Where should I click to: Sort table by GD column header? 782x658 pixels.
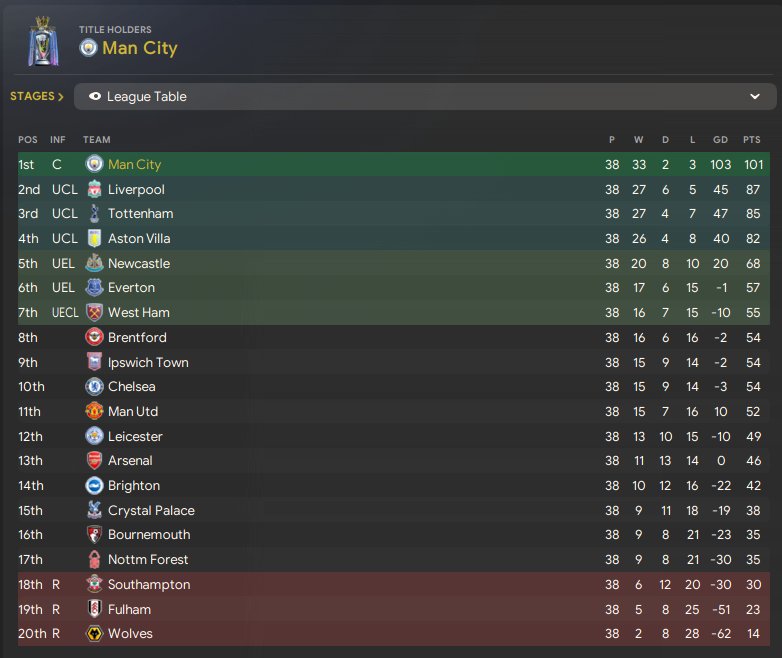(718, 139)
